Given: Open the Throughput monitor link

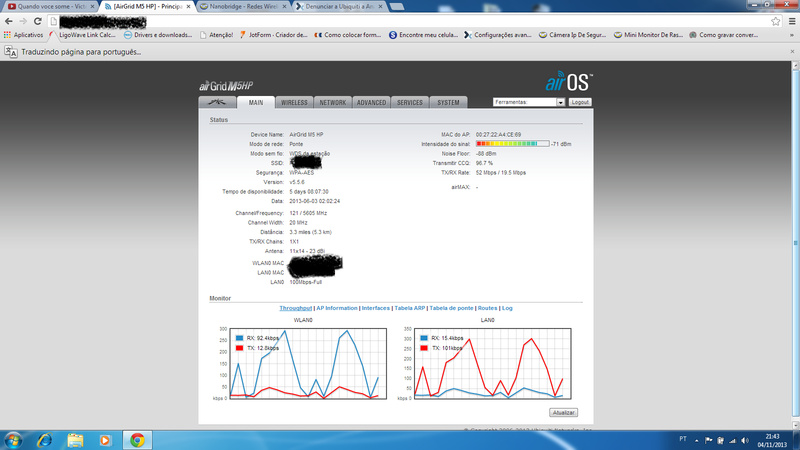Looking at the screenshot, I should (x=295, y=308).
